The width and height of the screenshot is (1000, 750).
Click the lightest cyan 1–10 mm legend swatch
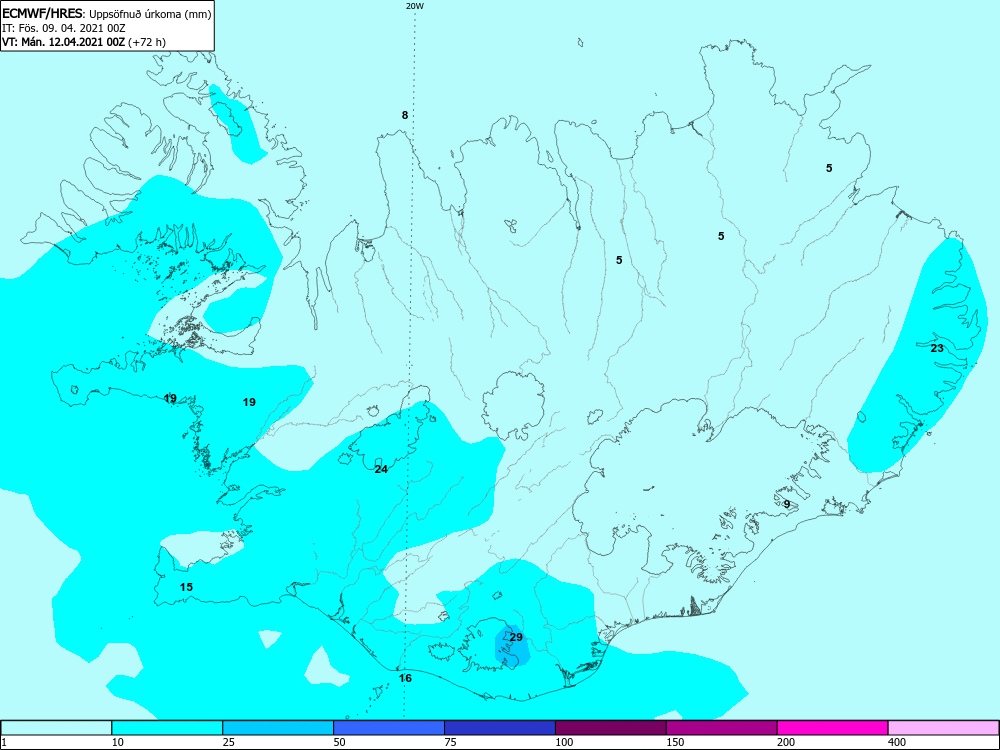[56, 728]
